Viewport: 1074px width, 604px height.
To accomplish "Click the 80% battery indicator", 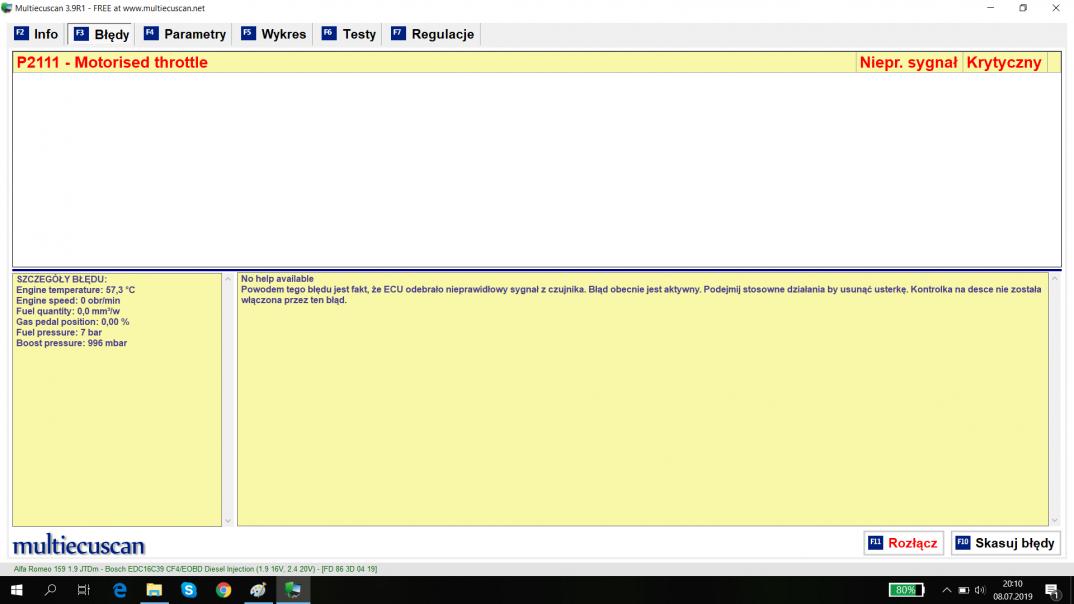I will pos(906,590).
